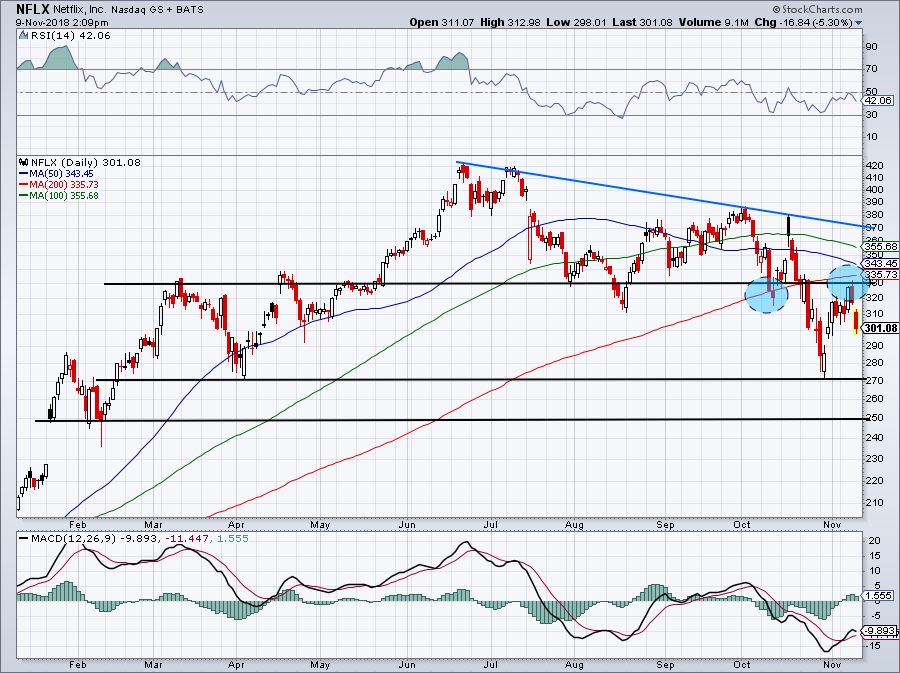Click the 301.08 last price tag
This screenshot has height=673, width=900.
880,328
